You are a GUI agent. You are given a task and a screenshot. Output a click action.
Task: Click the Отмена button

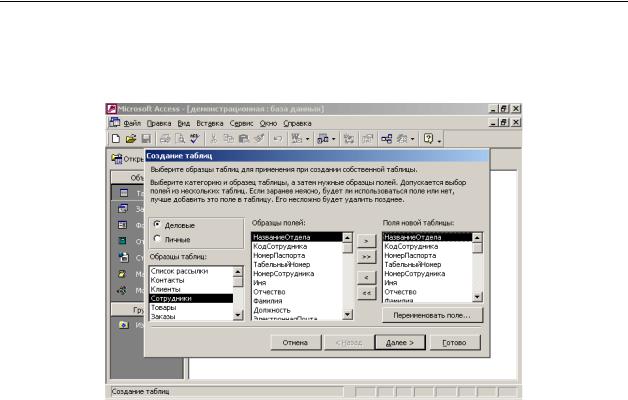(x=296, y=342)
